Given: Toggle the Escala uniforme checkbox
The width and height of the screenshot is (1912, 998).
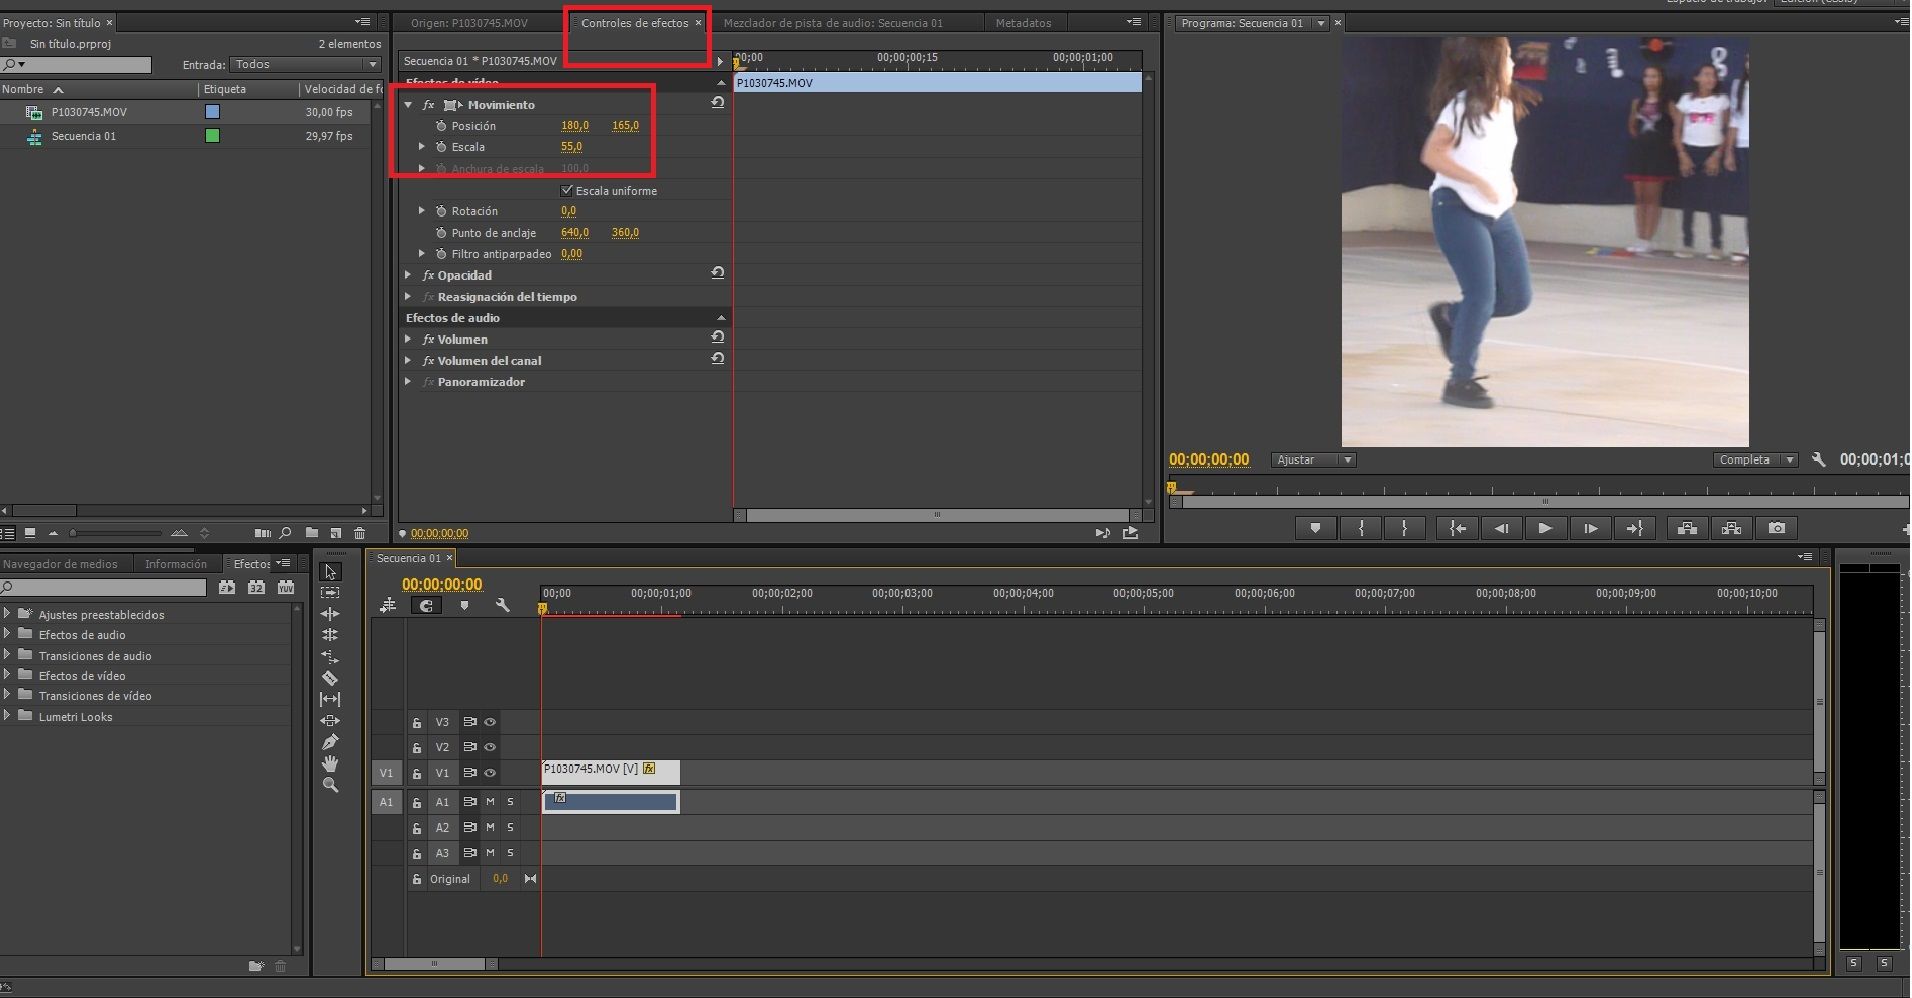Looking at the screenshot, I should (567, 190).
